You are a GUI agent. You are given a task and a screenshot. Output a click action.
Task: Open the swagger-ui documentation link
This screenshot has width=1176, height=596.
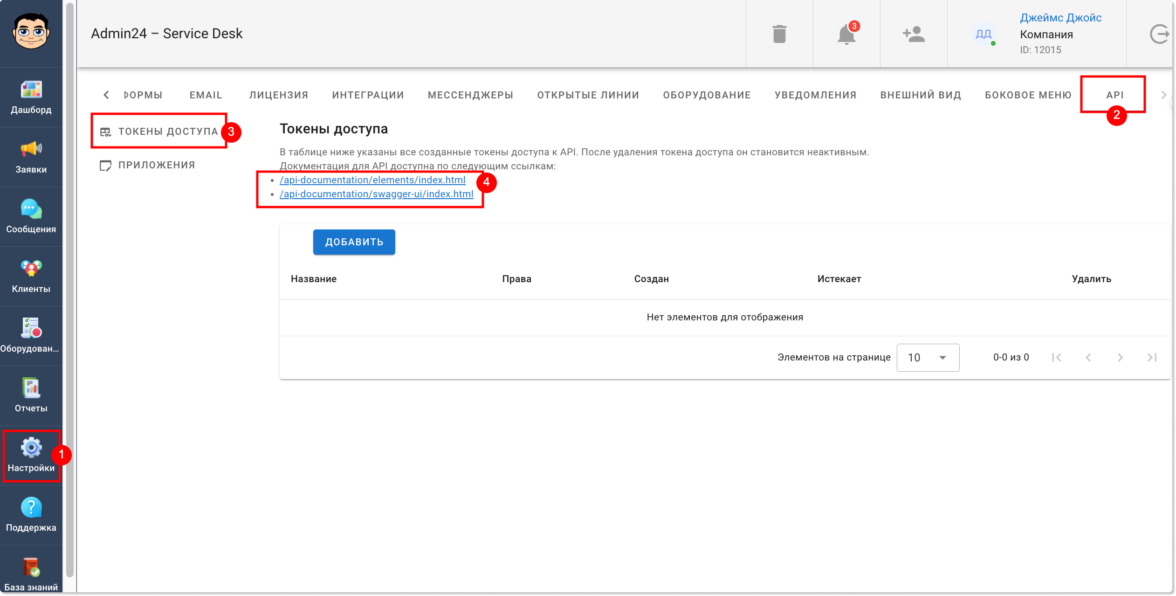click(x=377, y=194)
